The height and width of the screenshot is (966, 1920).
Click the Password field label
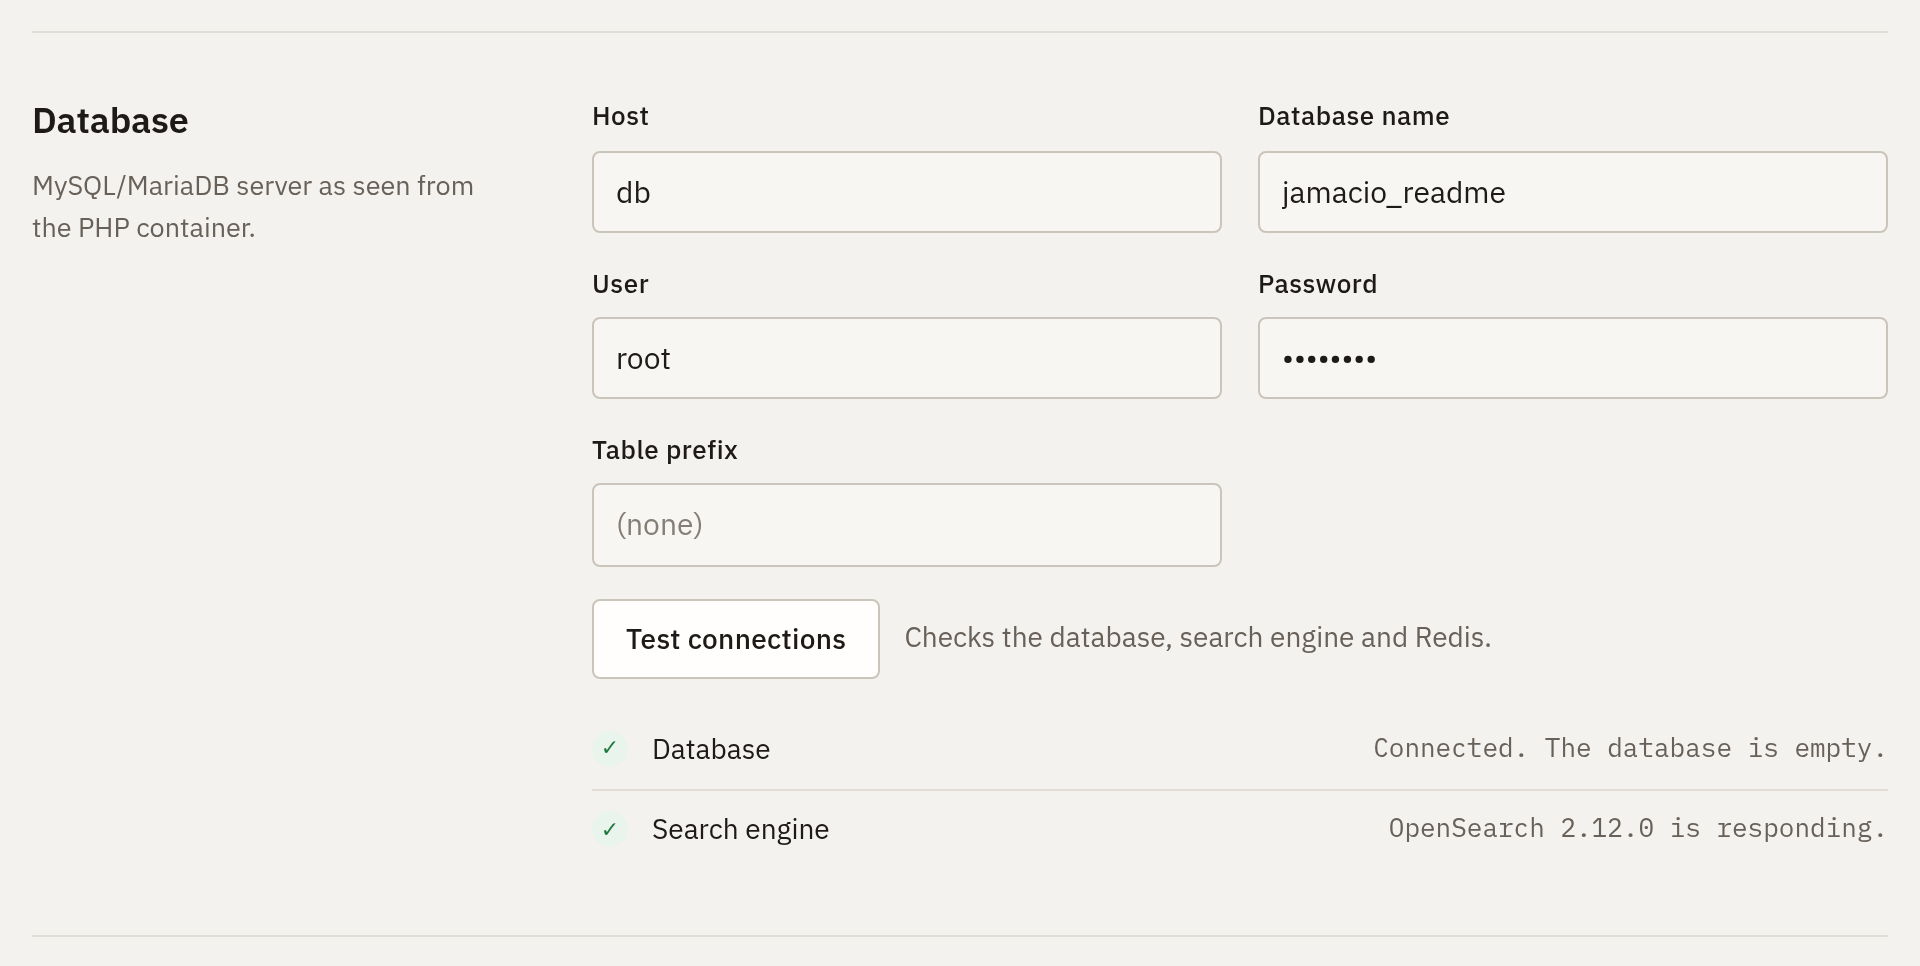click(x=1317, y=284)
